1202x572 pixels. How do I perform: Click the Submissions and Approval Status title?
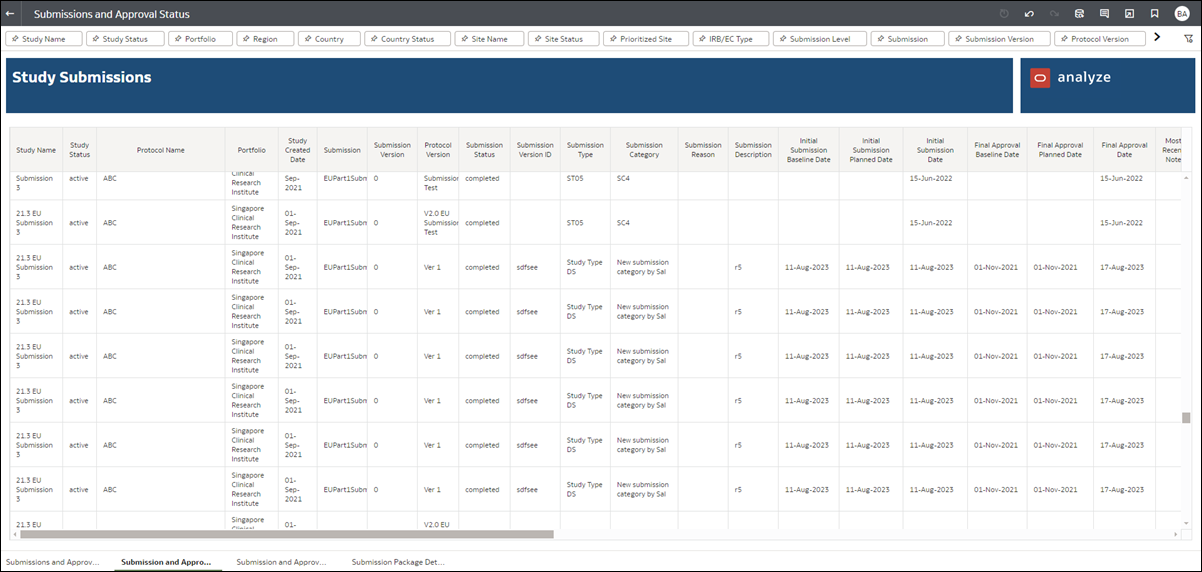112,14
